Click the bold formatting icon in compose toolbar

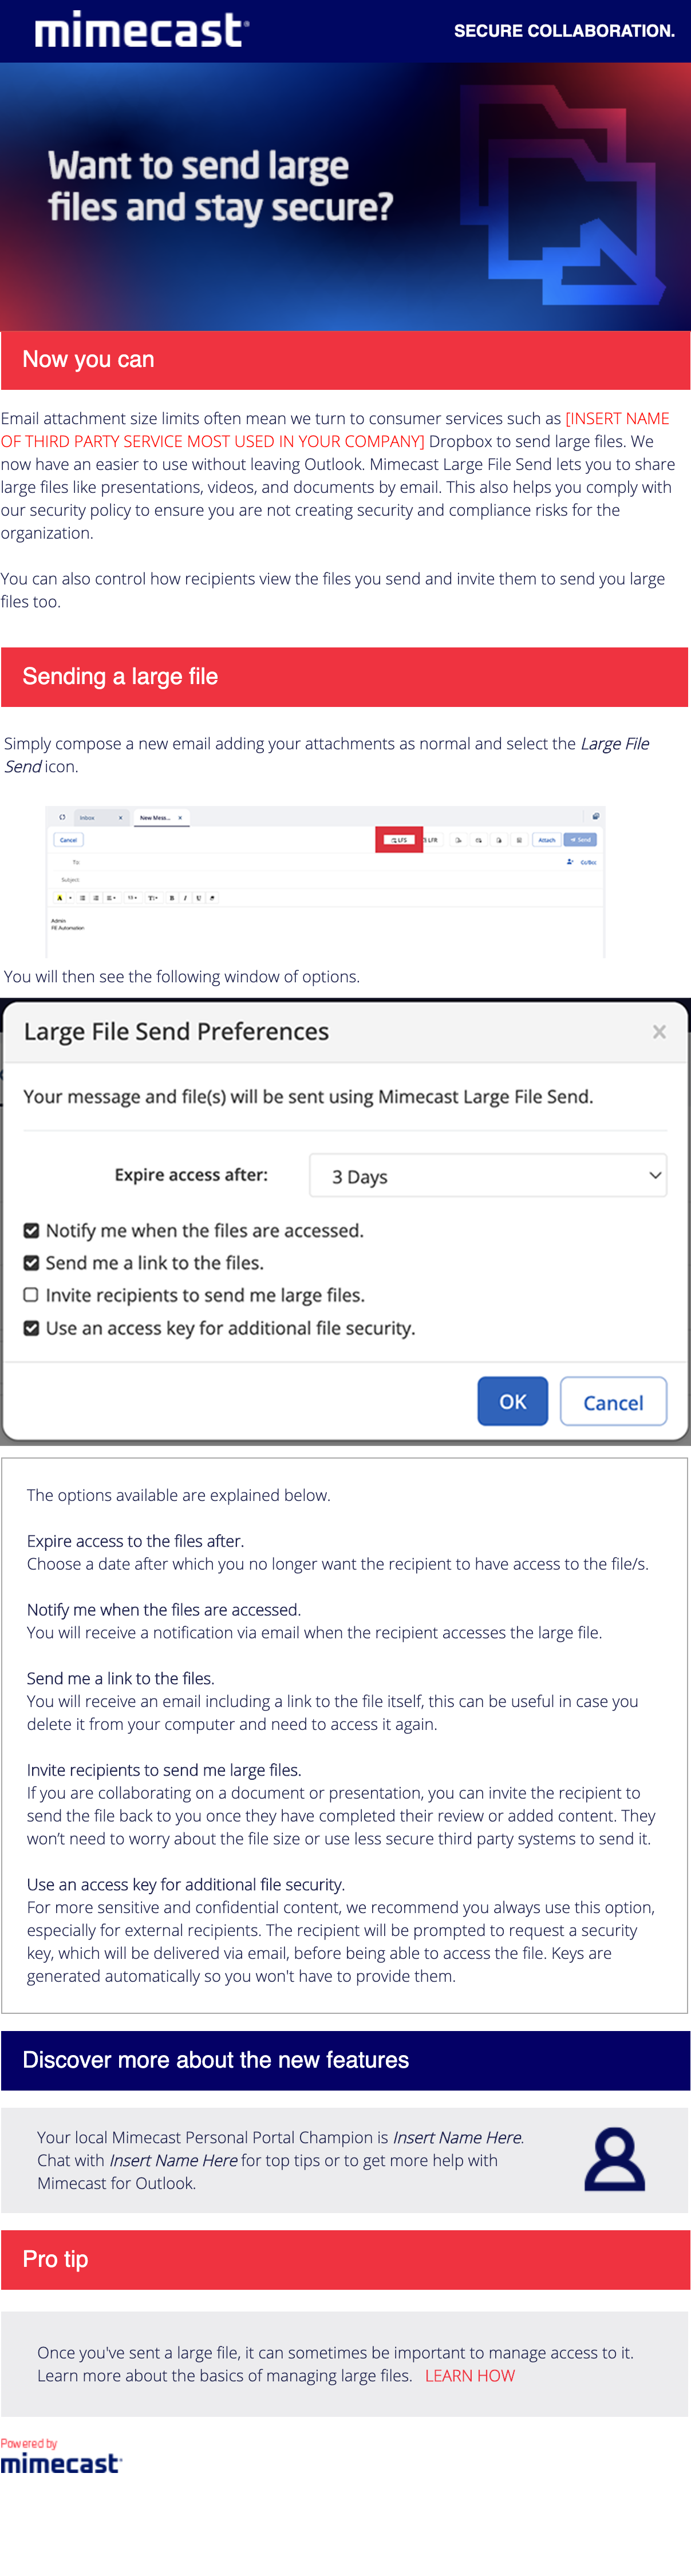coord(172,898)
